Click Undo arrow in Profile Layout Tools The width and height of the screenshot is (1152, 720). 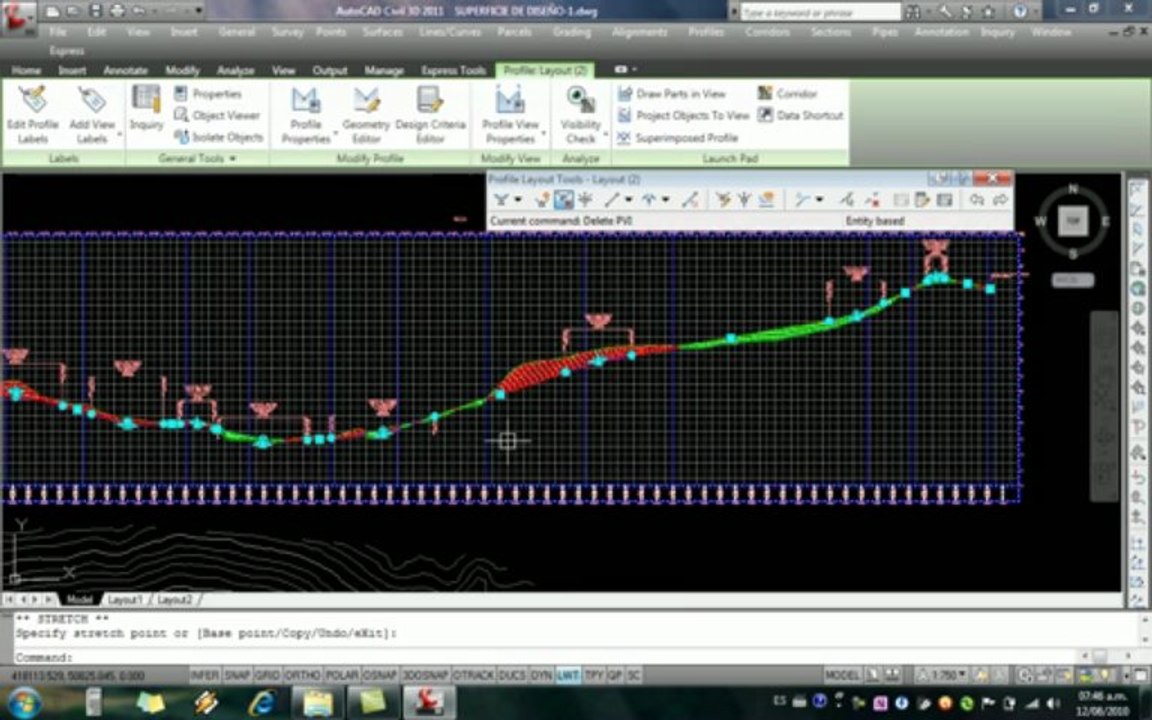point(976,199)
